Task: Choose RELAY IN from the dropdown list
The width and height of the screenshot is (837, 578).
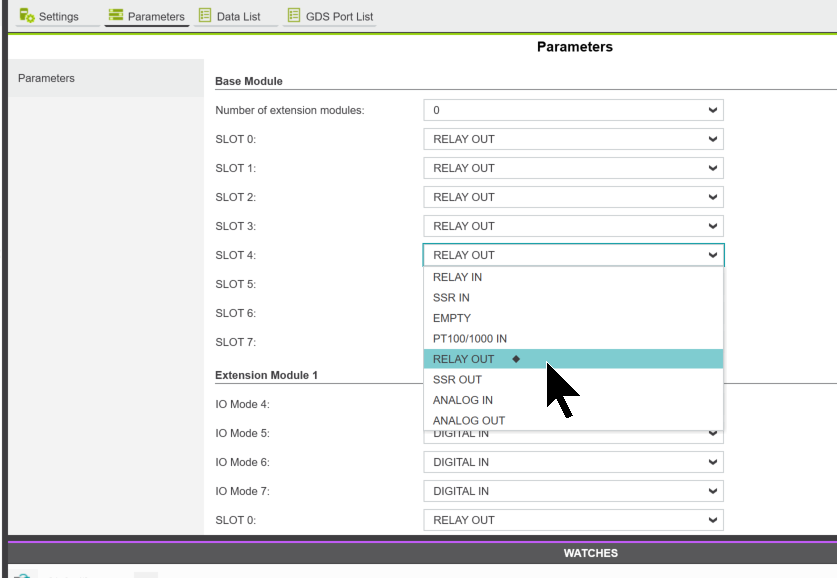Action: pos(457,277)
